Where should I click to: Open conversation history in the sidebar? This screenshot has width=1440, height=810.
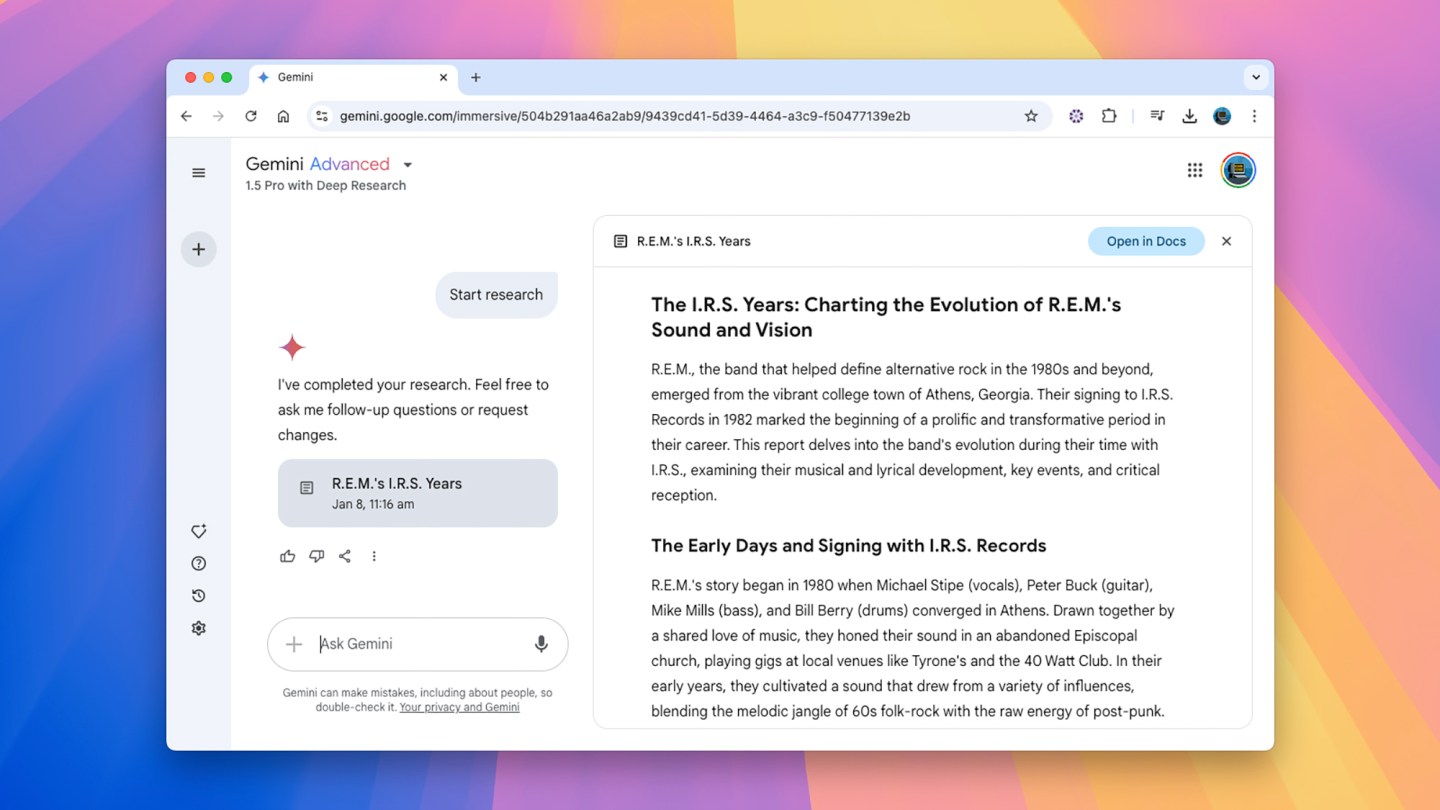198,595
